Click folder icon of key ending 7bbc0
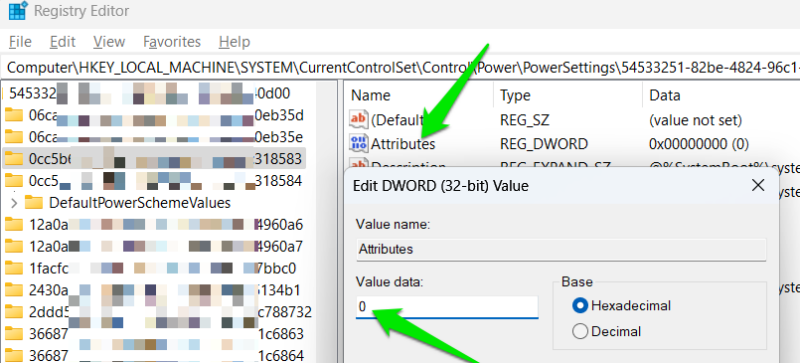Viewport: 800px width, 363px height. 14,268
